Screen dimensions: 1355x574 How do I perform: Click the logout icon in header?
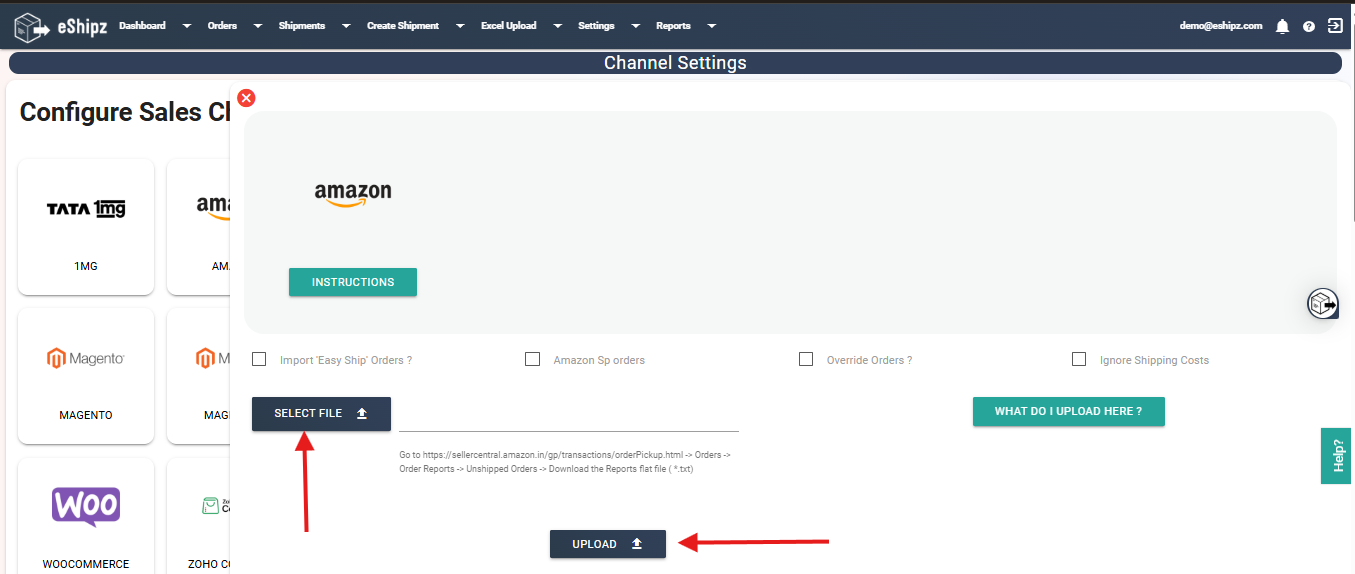(1335, 26)
